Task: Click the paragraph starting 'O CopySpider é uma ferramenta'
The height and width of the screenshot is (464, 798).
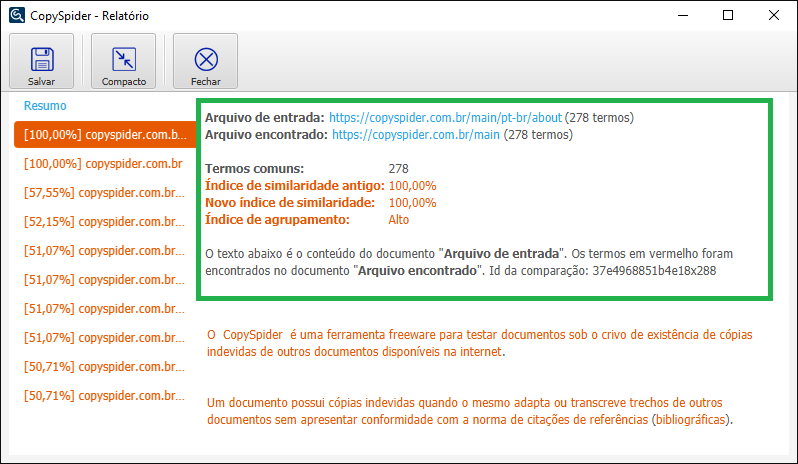Action: pos(479,343)
